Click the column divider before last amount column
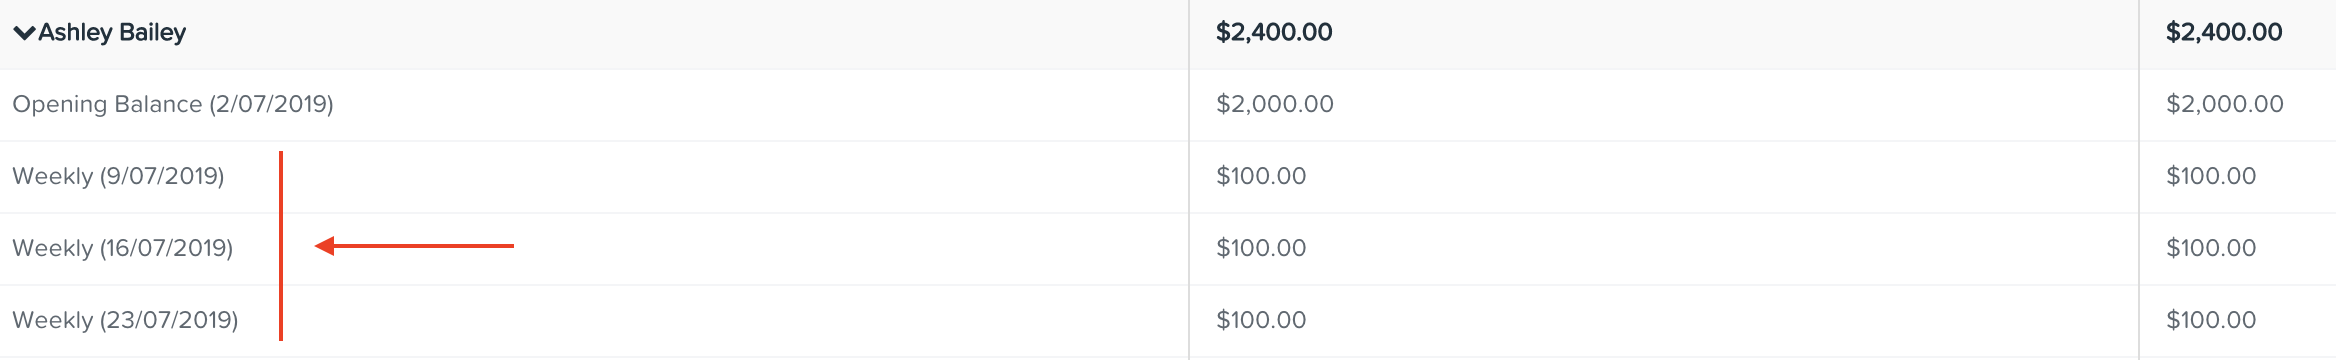This screenshot has width=2336, height=360. [2139, 180]
